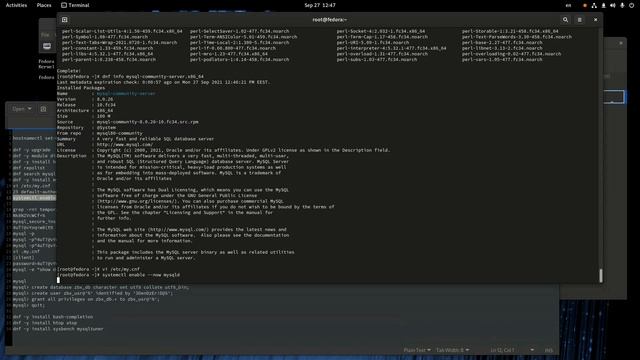Click perl-Scalar-List-Utils package entry
640x360 pixels.
122,31
